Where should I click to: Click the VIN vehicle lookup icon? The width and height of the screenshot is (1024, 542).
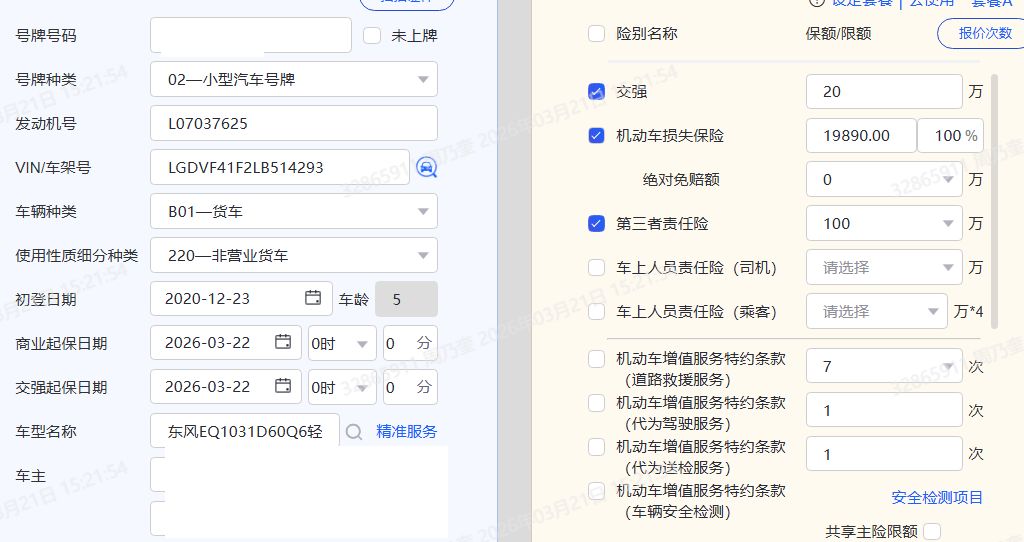(427, 167)
